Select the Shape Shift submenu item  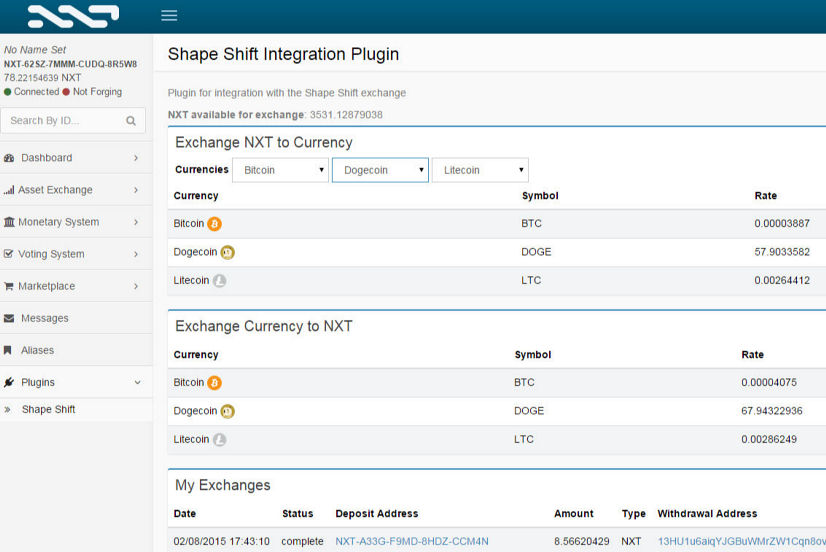76,410
